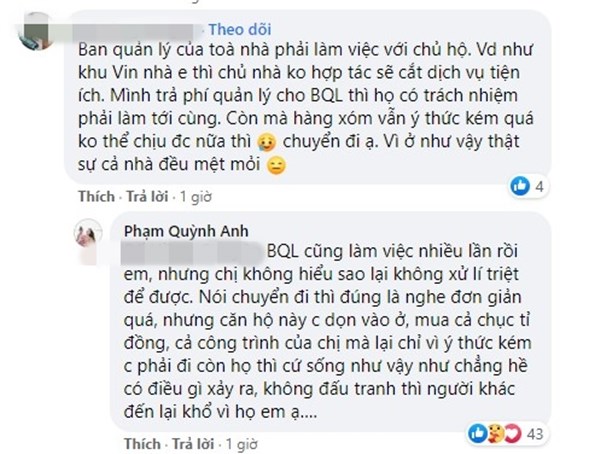This screenshot has height=454, width=600.
Task: Click the blue like reaction icon with 4
Action: [548, 184]
